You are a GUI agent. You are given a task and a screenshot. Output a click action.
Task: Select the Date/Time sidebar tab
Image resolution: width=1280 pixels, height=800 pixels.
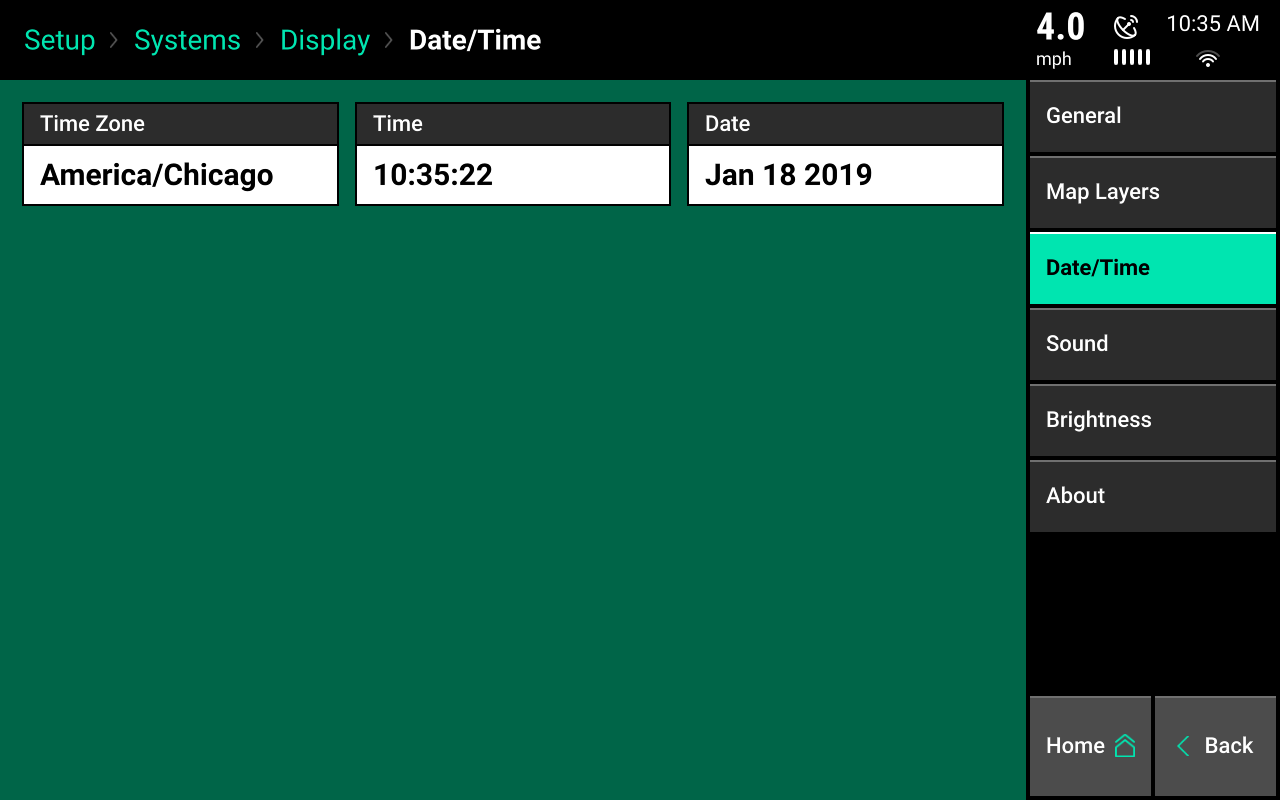pyautogui.click(x=1153, y=268)
